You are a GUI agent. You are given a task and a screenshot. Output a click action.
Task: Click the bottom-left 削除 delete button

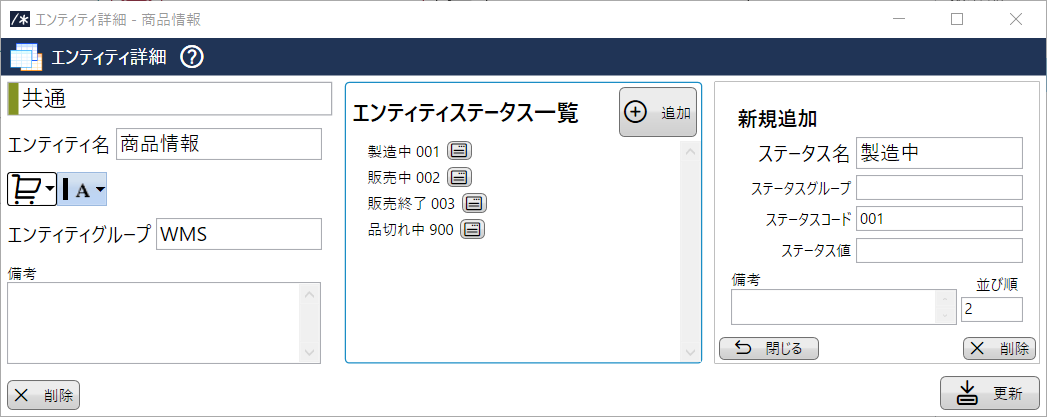pyautogui.click(x=43, y=395)
